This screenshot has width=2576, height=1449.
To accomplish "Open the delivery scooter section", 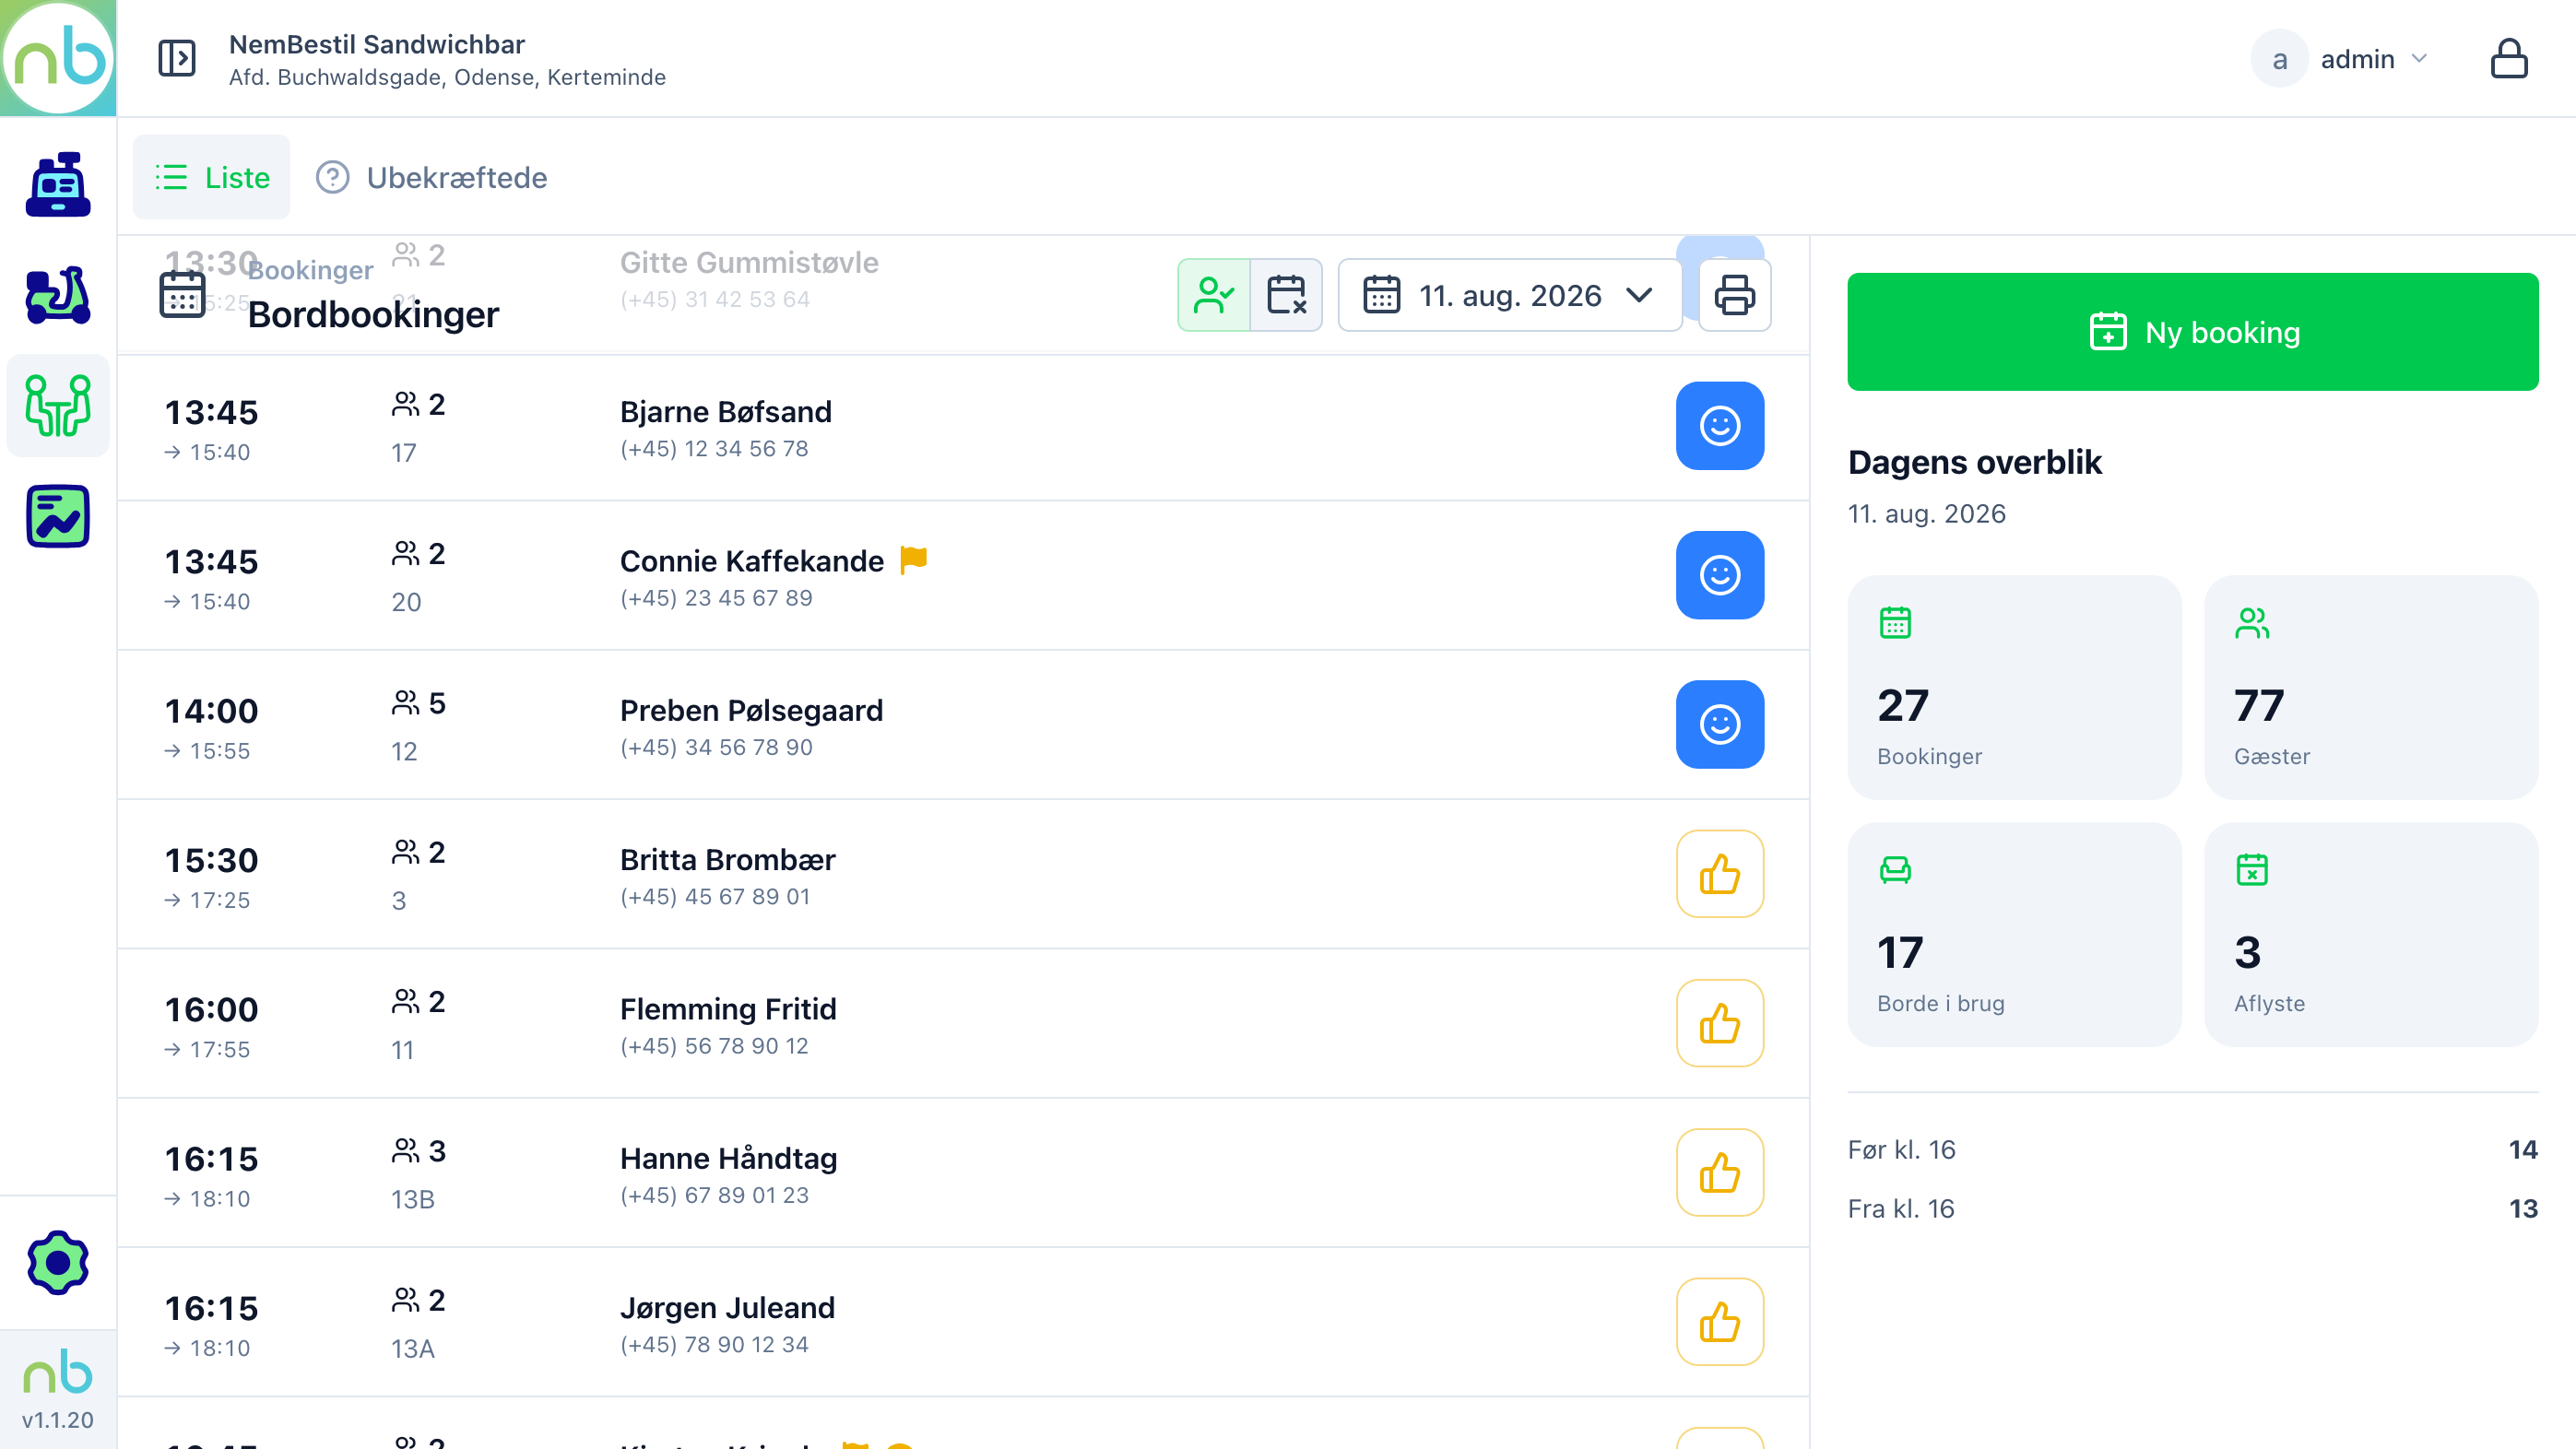I will pos(58,296).
